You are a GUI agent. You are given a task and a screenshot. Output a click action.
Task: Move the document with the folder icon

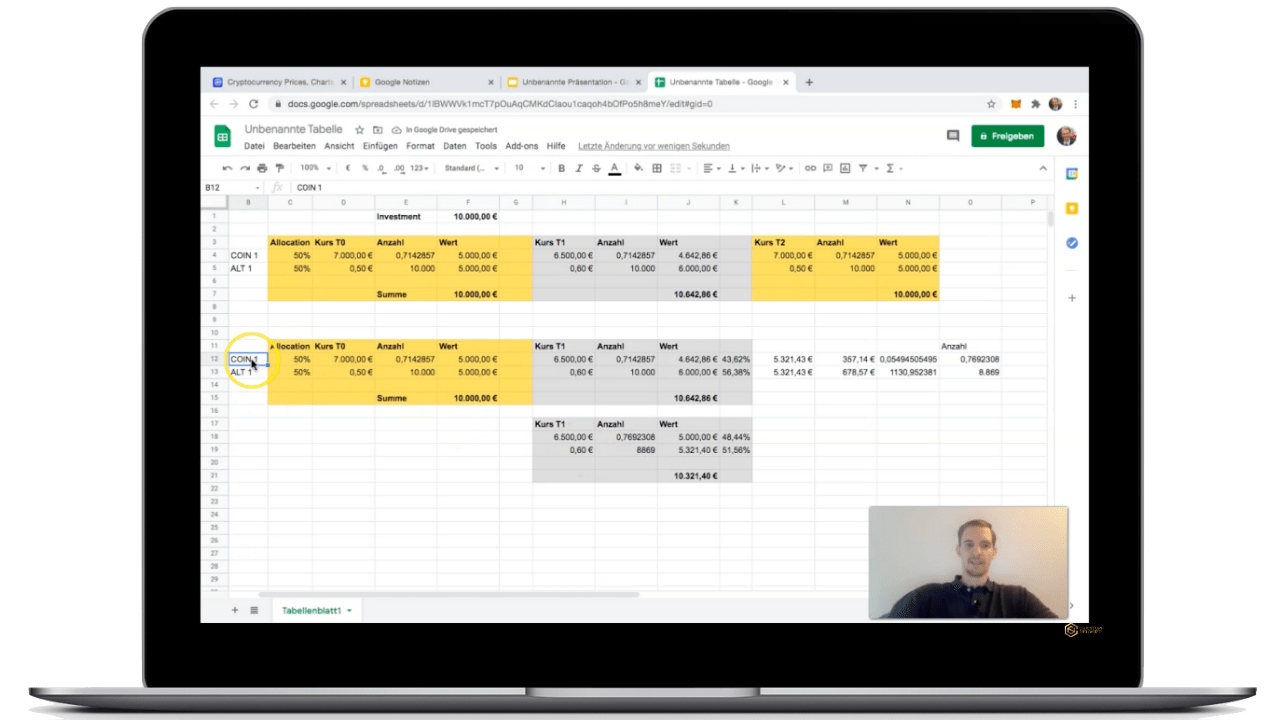[378, 130]
